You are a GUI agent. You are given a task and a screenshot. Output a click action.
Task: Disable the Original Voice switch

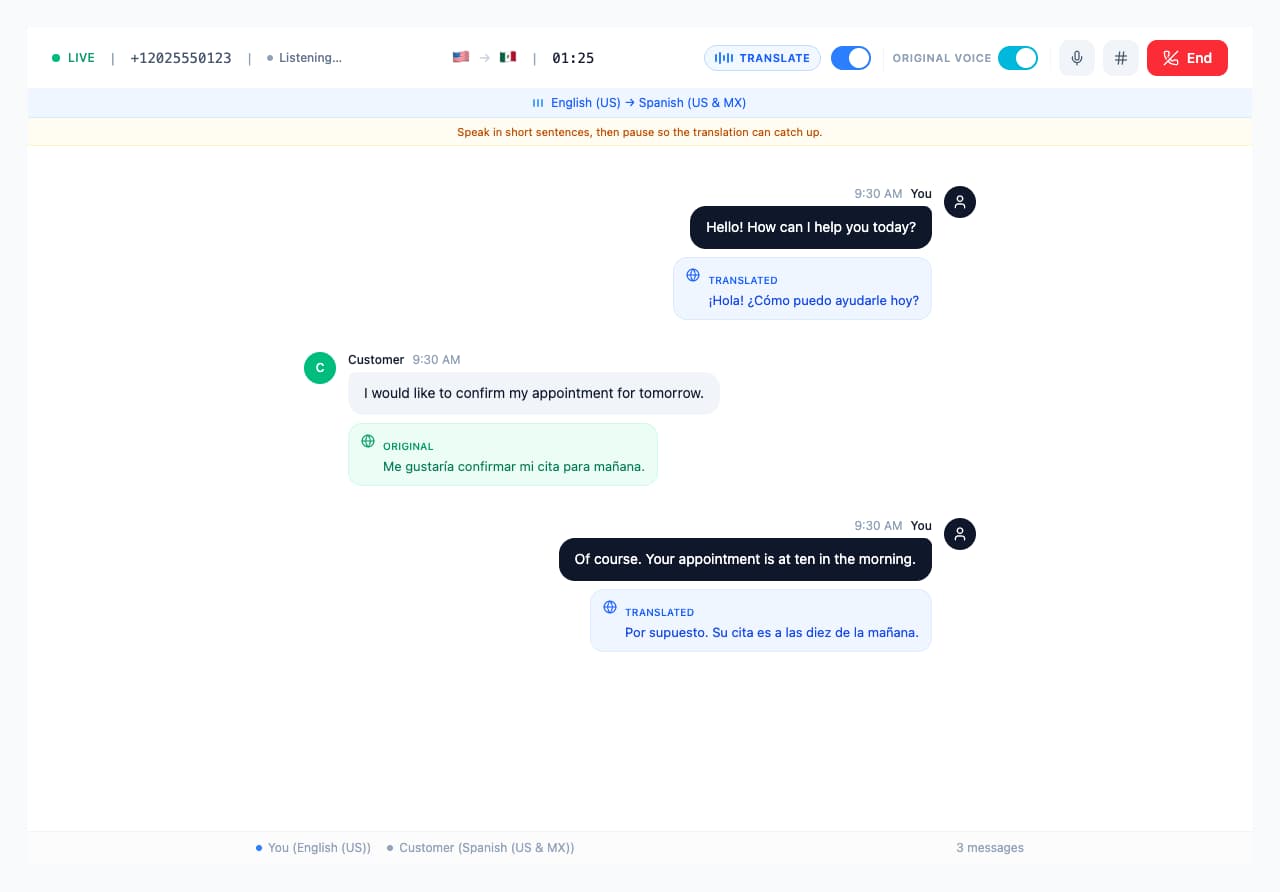point(1018,58)
